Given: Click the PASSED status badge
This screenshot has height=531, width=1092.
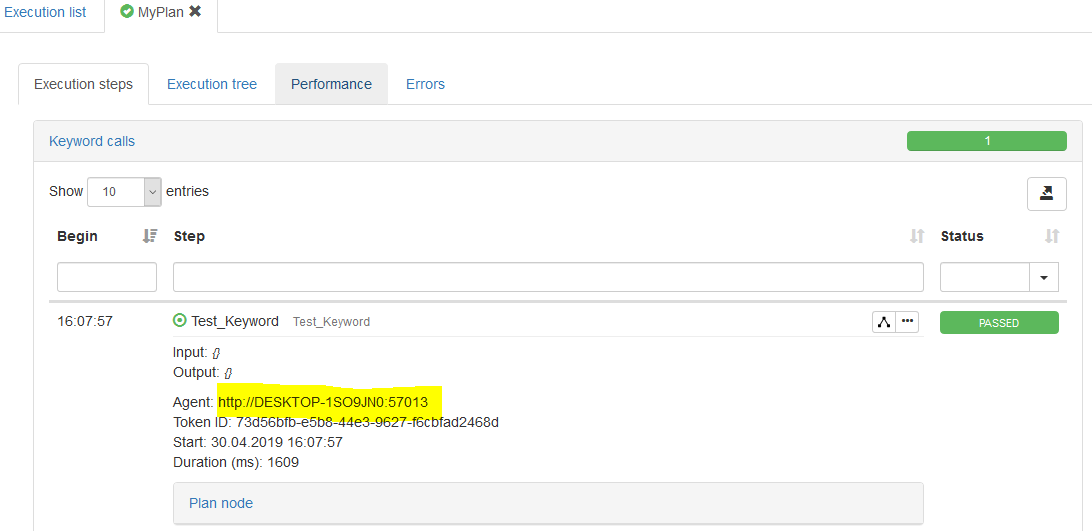Looking at the screenshot, I should tap(999, 323).
